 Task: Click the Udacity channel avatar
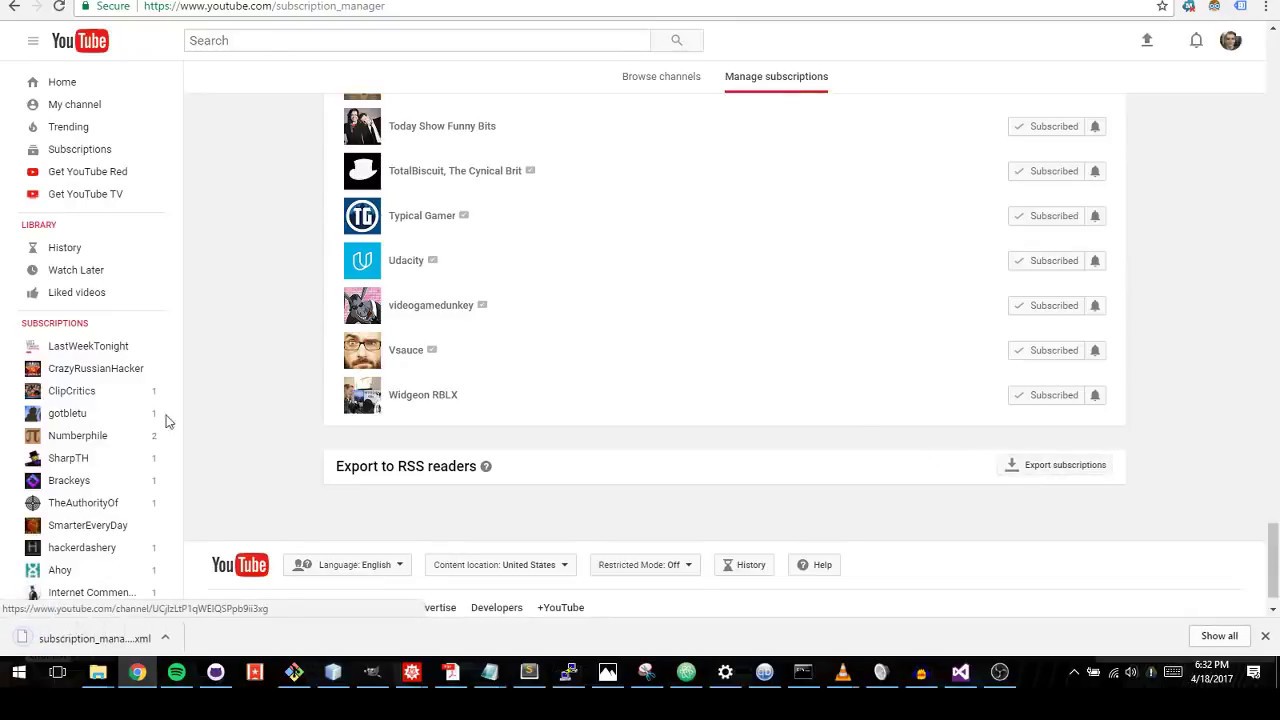[x=362, y=261]
